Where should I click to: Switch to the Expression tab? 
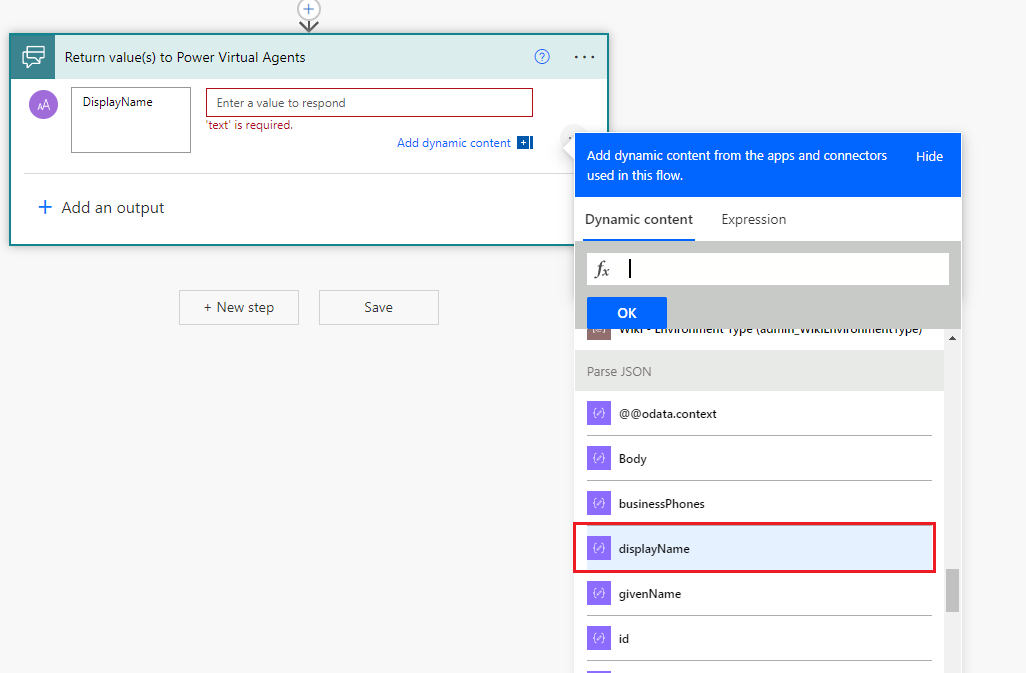(753, 219)
